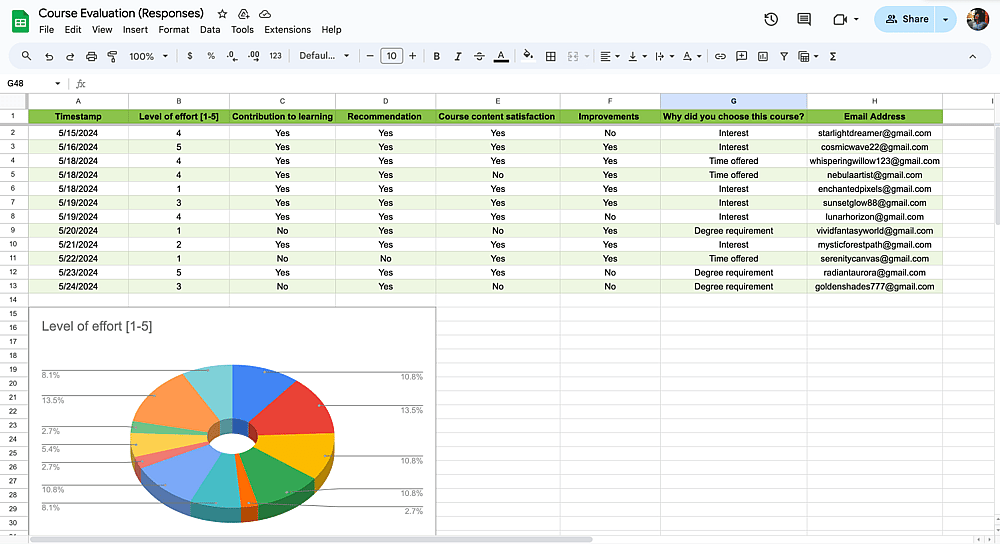Open the Help menu

(331, 29)
